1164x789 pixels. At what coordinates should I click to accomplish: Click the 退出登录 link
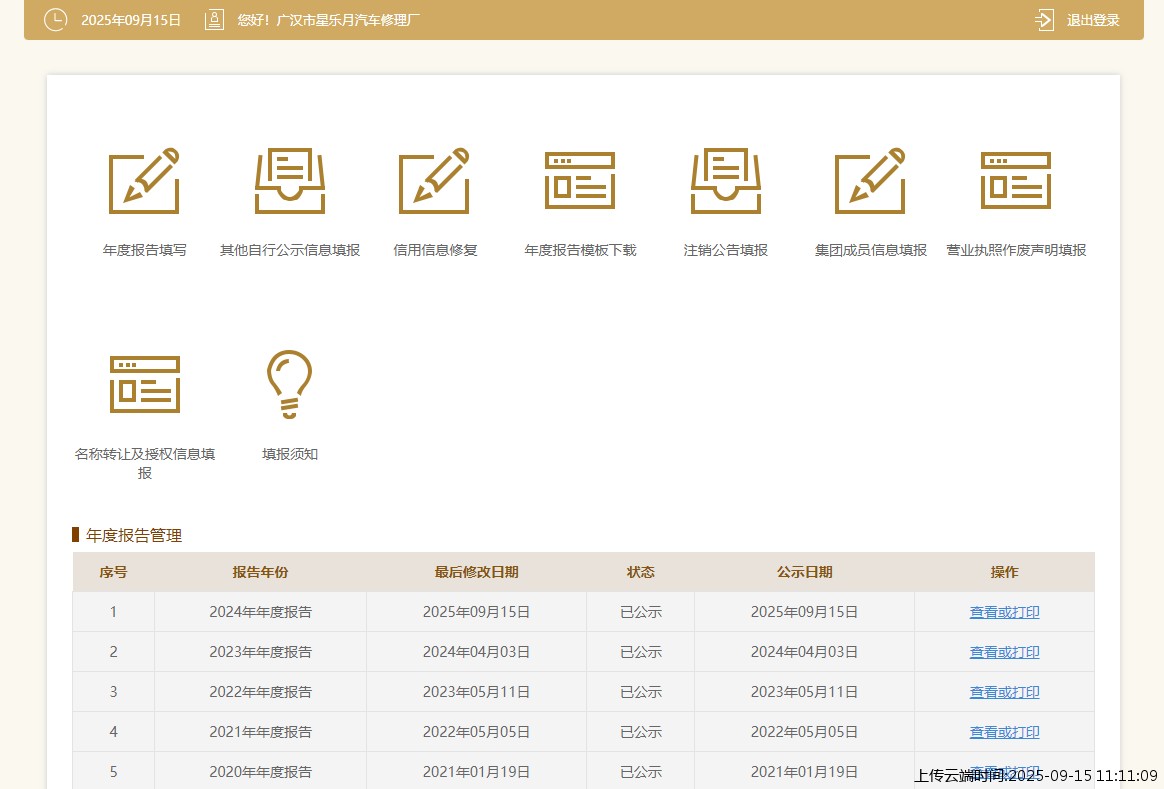click(x=1093, y=20)
